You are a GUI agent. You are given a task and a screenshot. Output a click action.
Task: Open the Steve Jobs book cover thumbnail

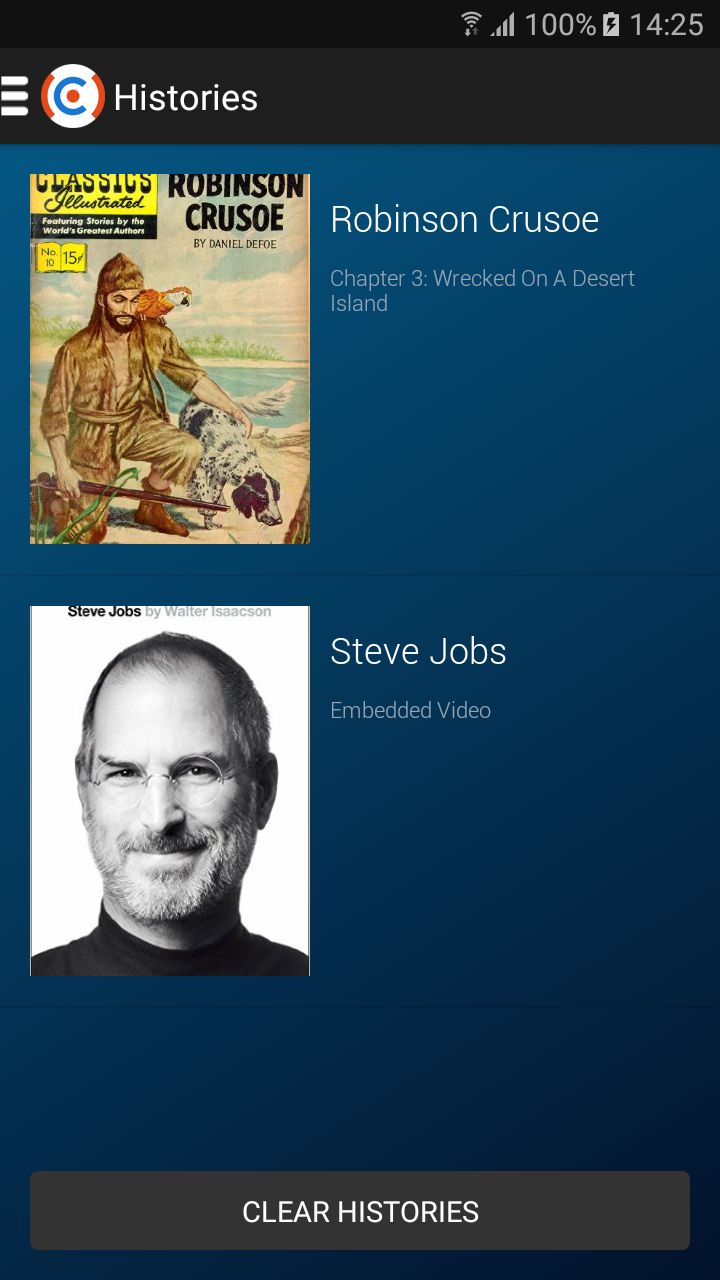[x=170, y=790]
